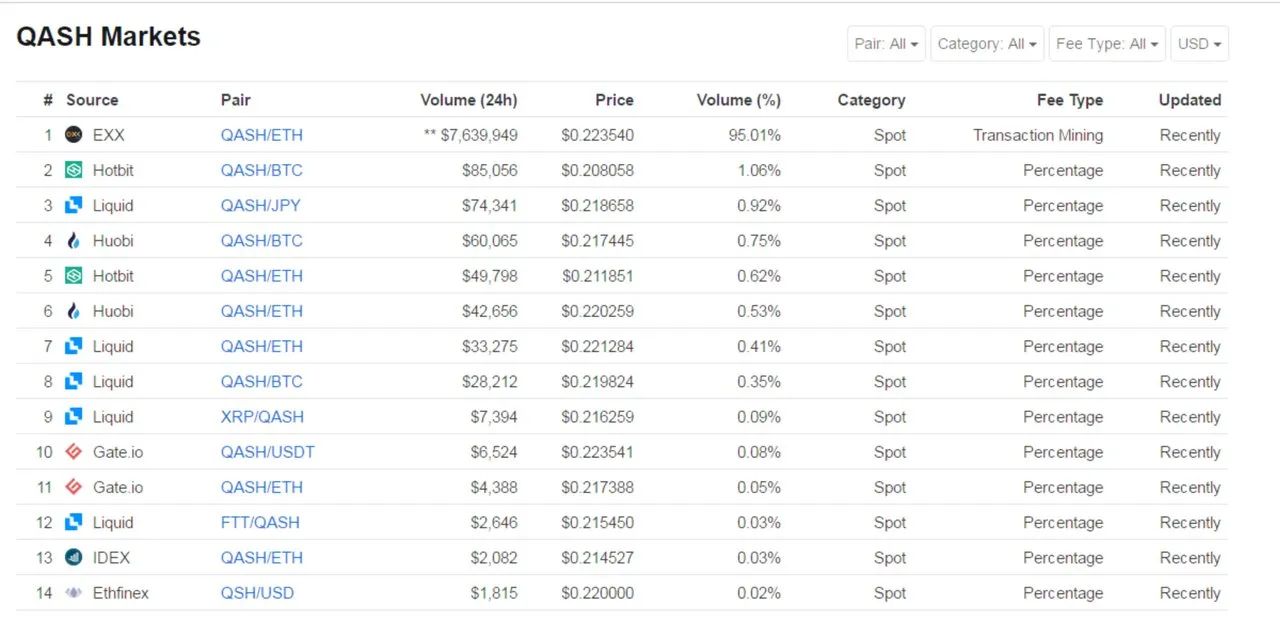Click the 1.06% volume share
Image resolution: width=1280 pixels, height=619 pixels.
pos(759,170)
